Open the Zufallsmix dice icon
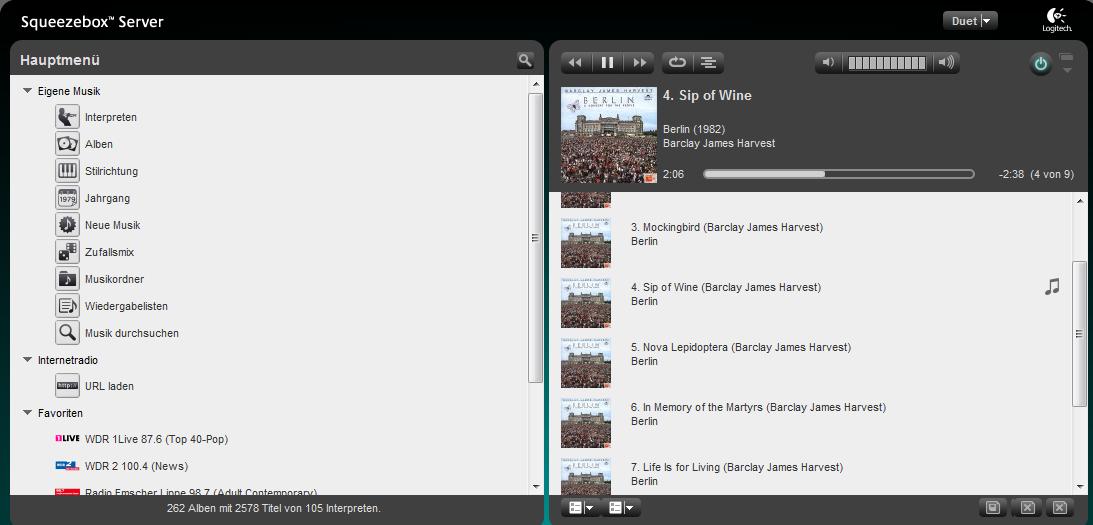Image resolution: width=1093 pixels, height=525 pixels. 67,252
